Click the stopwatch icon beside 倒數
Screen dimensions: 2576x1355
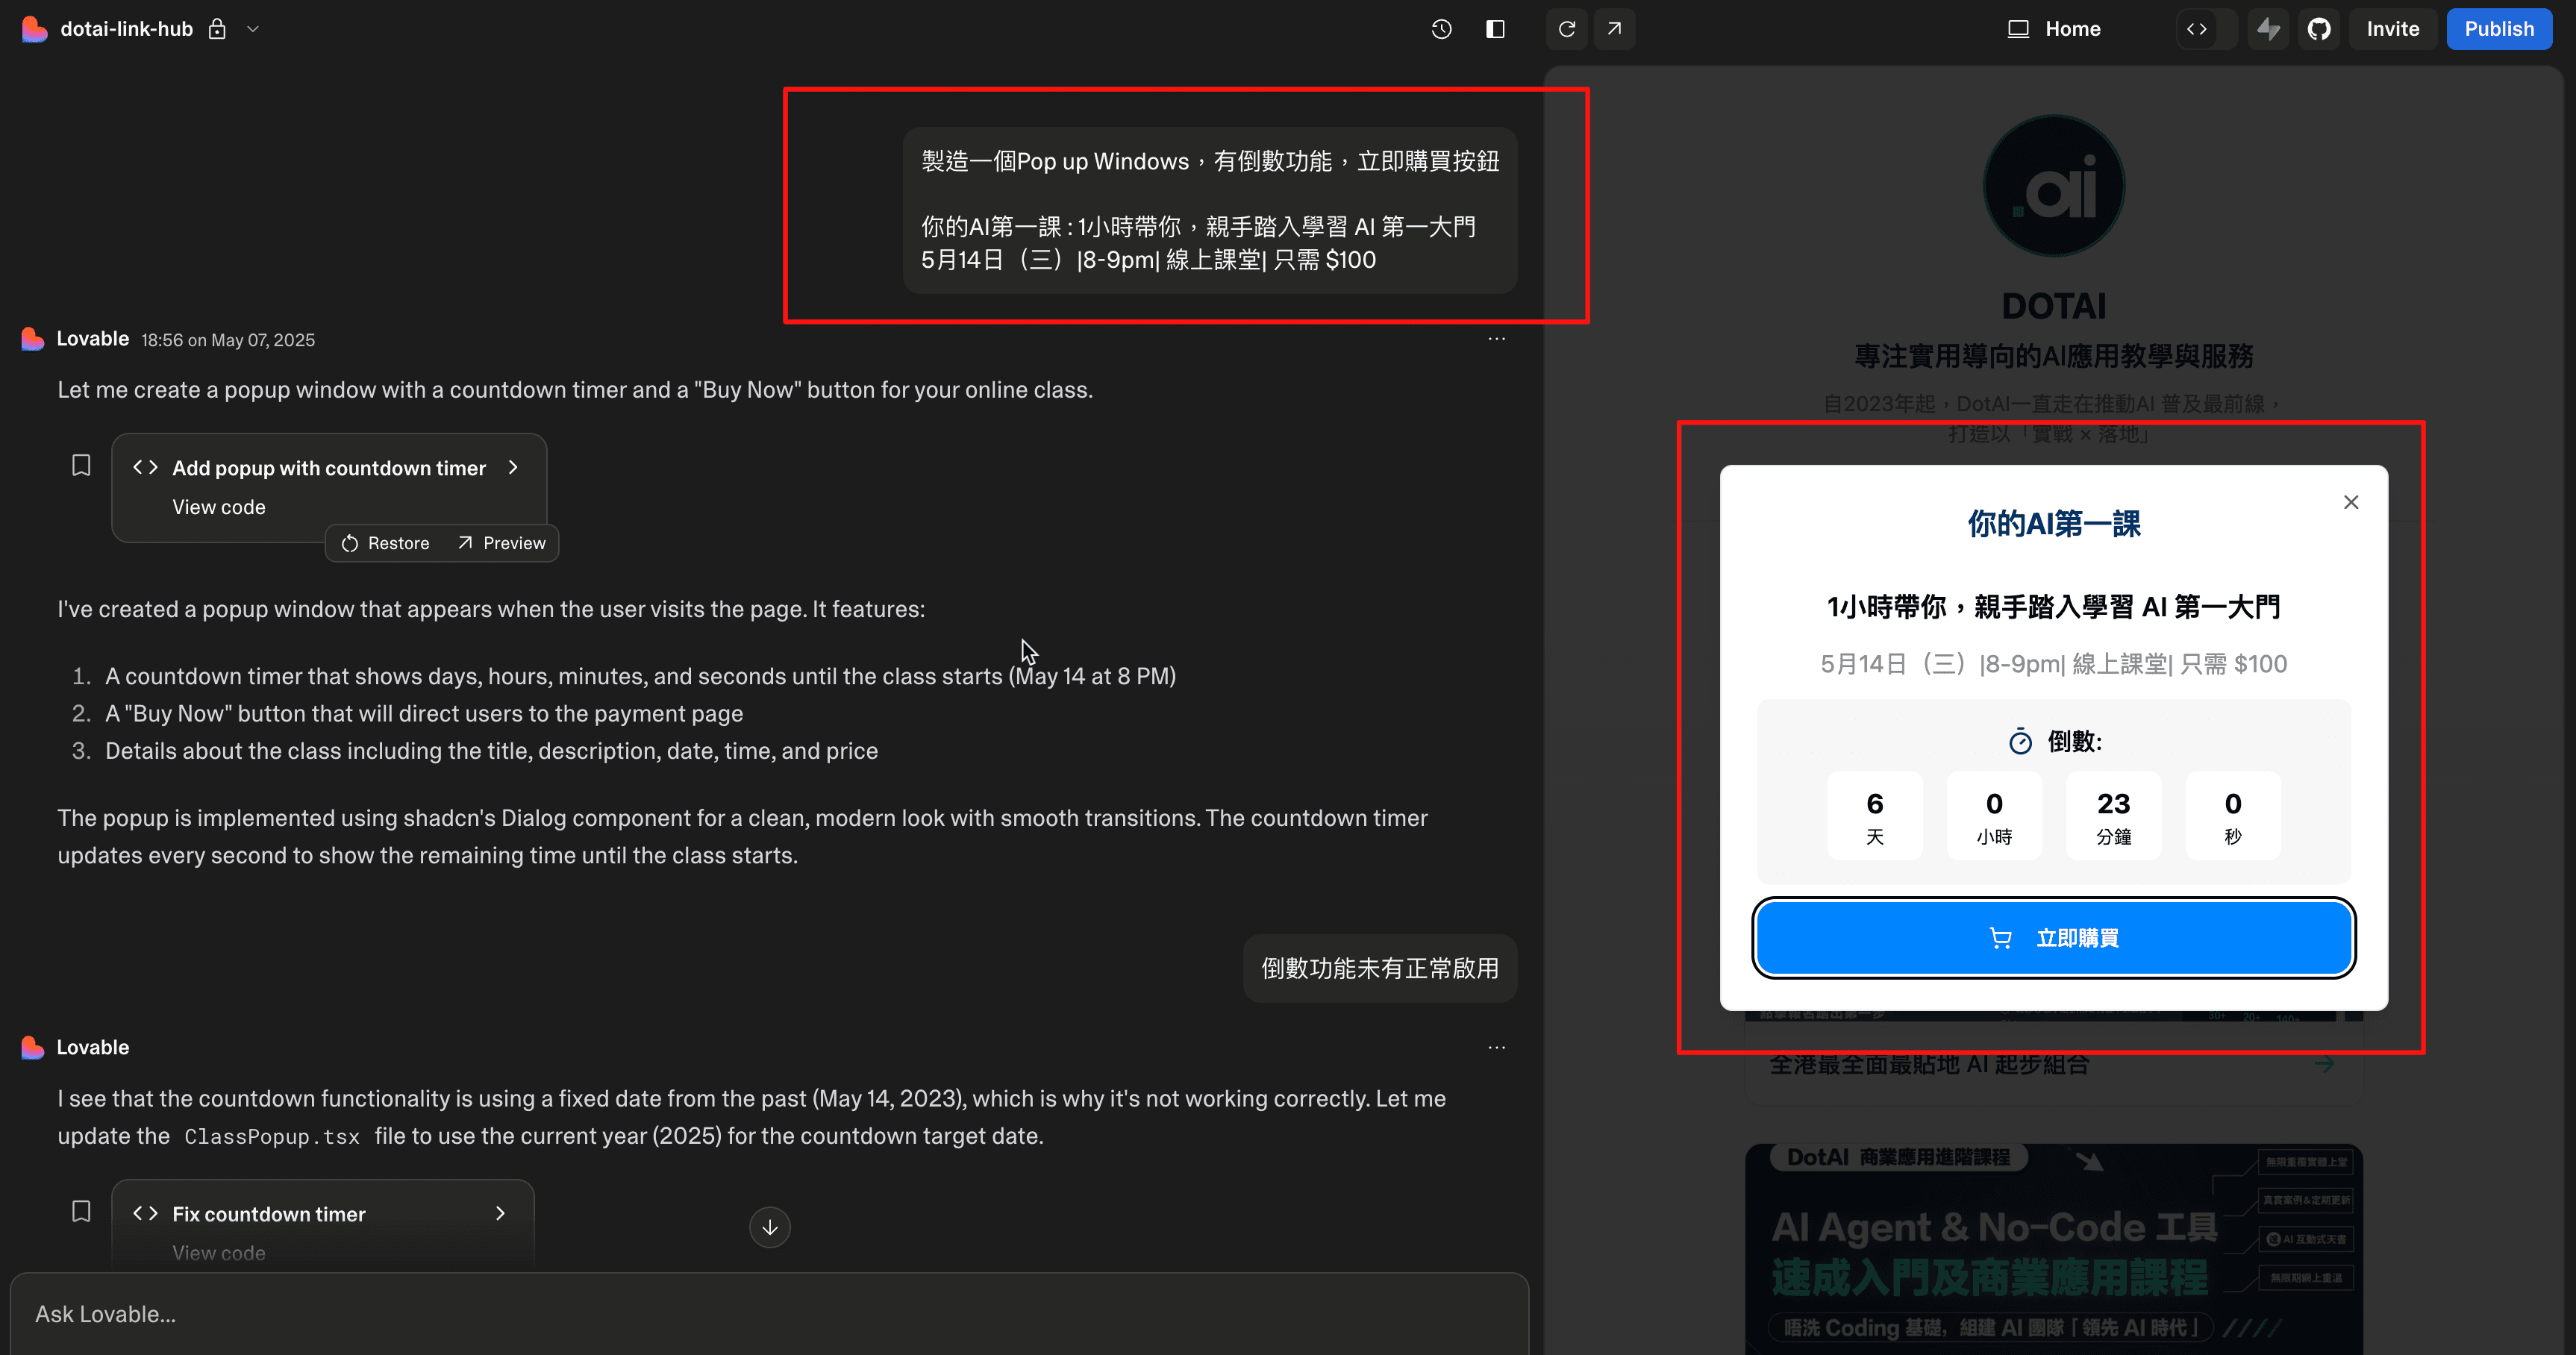point(2020,741)
